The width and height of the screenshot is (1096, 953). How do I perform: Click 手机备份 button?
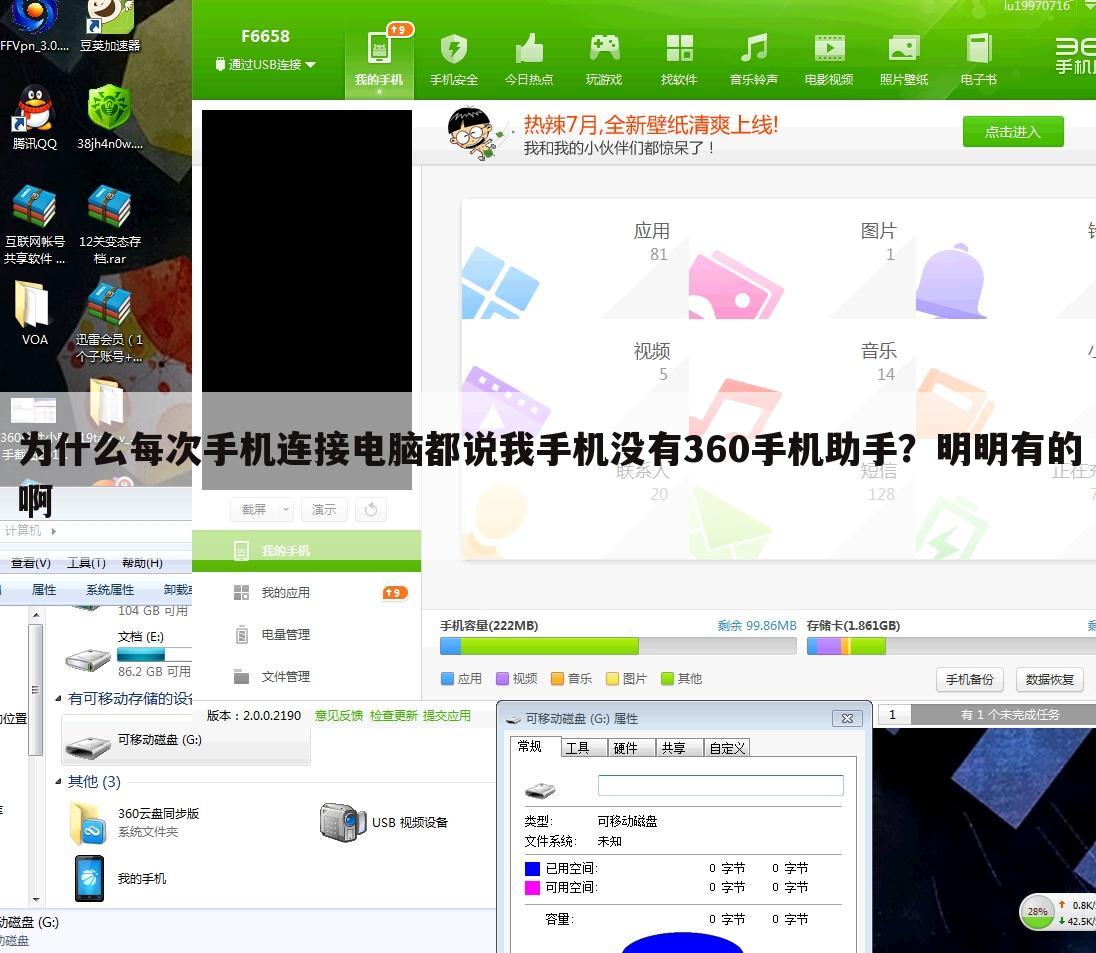pyautogui.click(x=969, y=680)
